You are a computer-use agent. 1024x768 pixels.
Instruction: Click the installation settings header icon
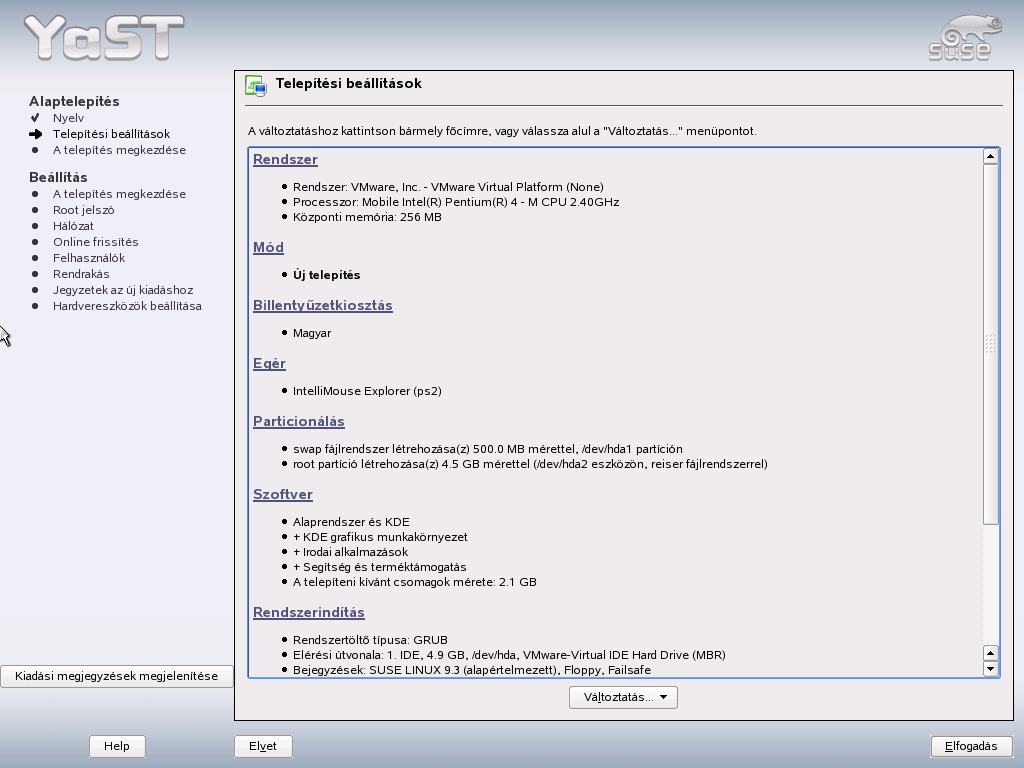[255, 86]
